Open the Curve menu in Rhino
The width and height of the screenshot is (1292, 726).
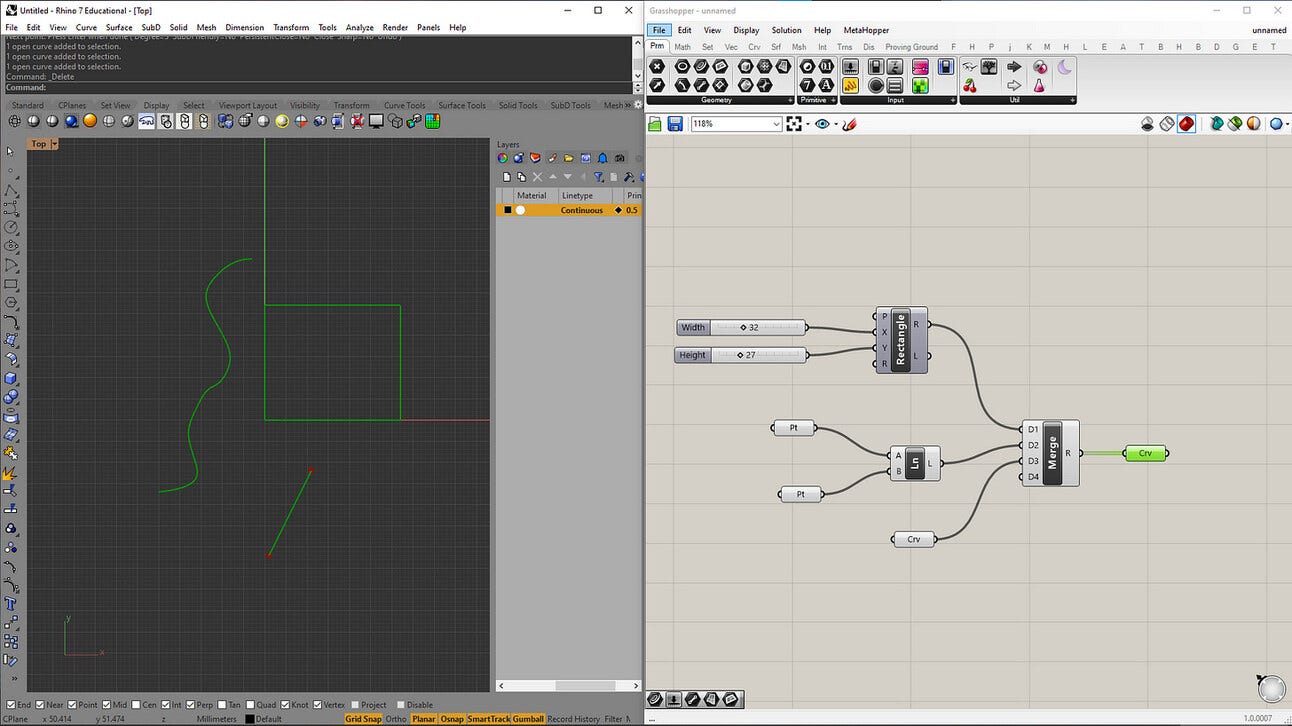pos(86,27)
